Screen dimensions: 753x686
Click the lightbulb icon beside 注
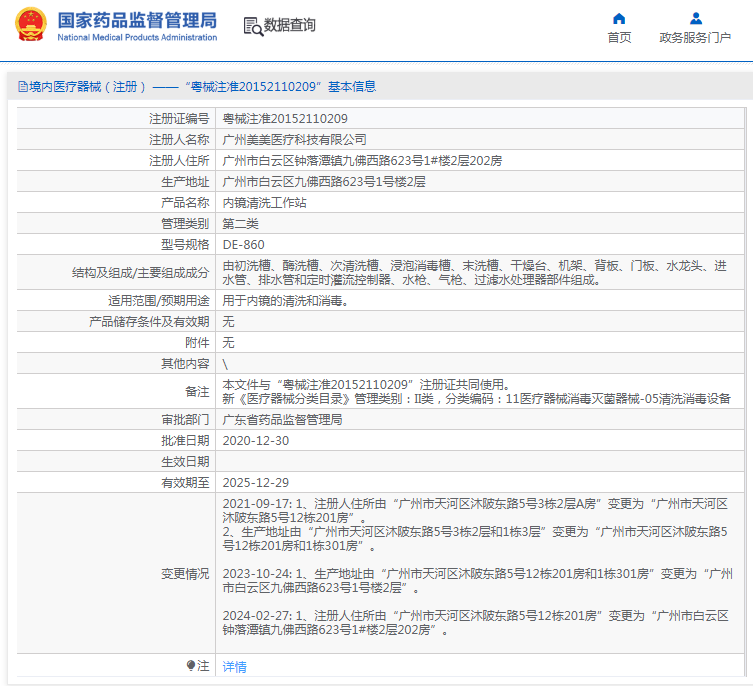tap(191, 665)
